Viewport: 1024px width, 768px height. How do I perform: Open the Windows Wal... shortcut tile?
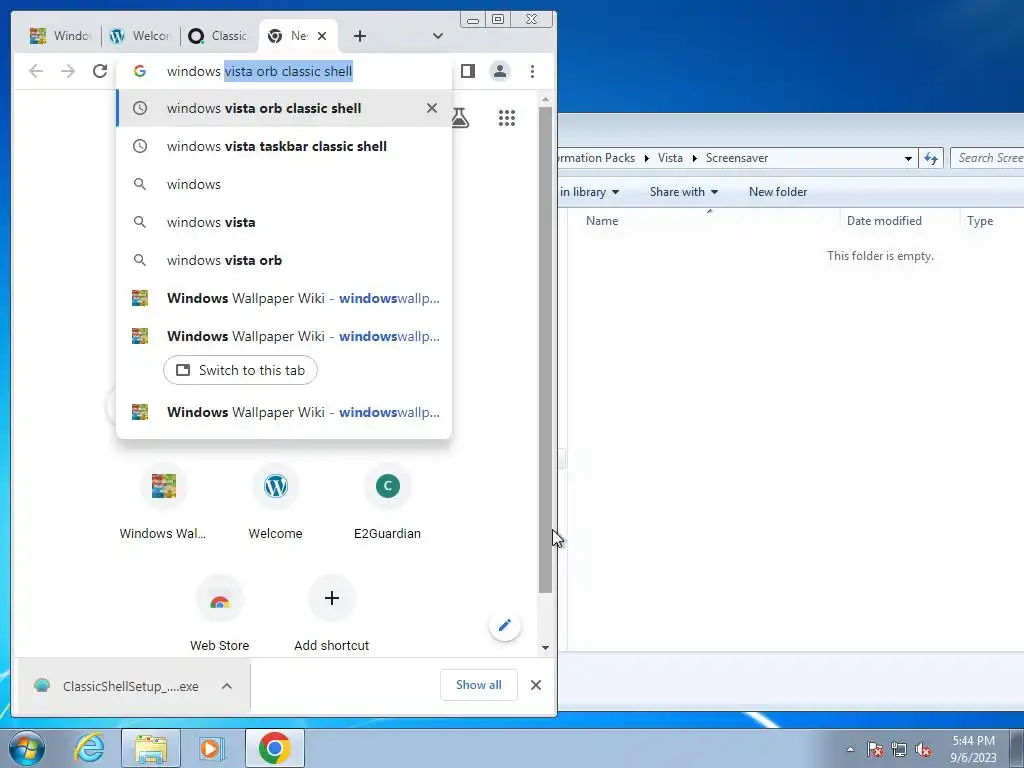(x=163, y=502)
